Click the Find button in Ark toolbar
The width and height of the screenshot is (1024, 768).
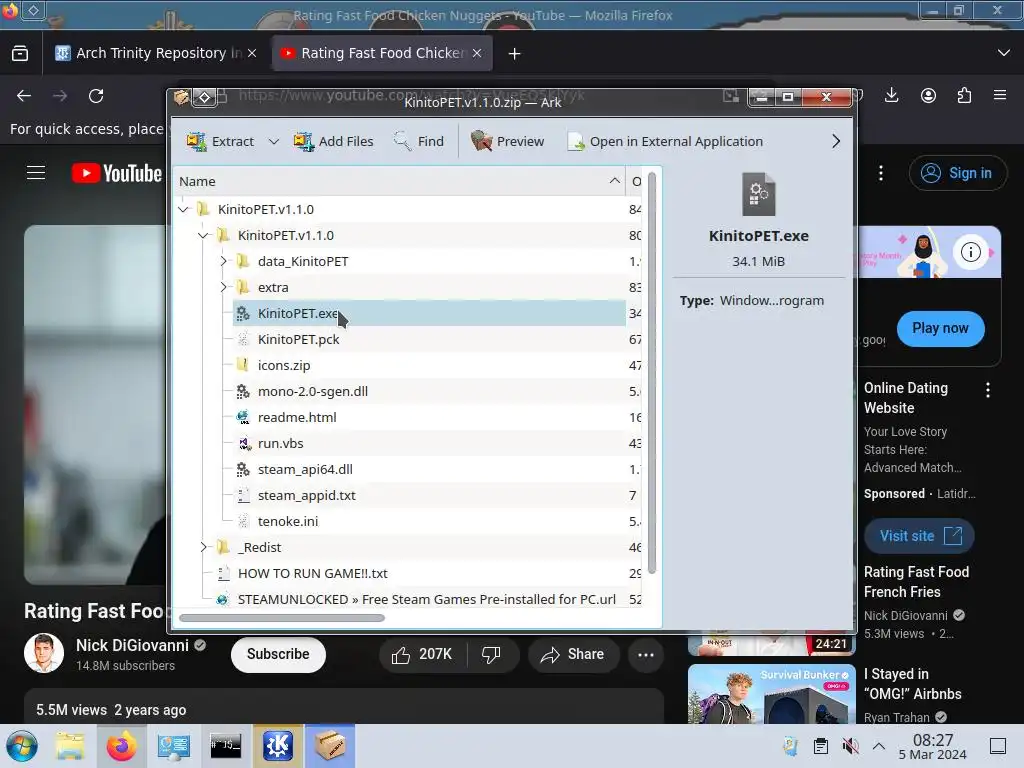tap(419, 142)
